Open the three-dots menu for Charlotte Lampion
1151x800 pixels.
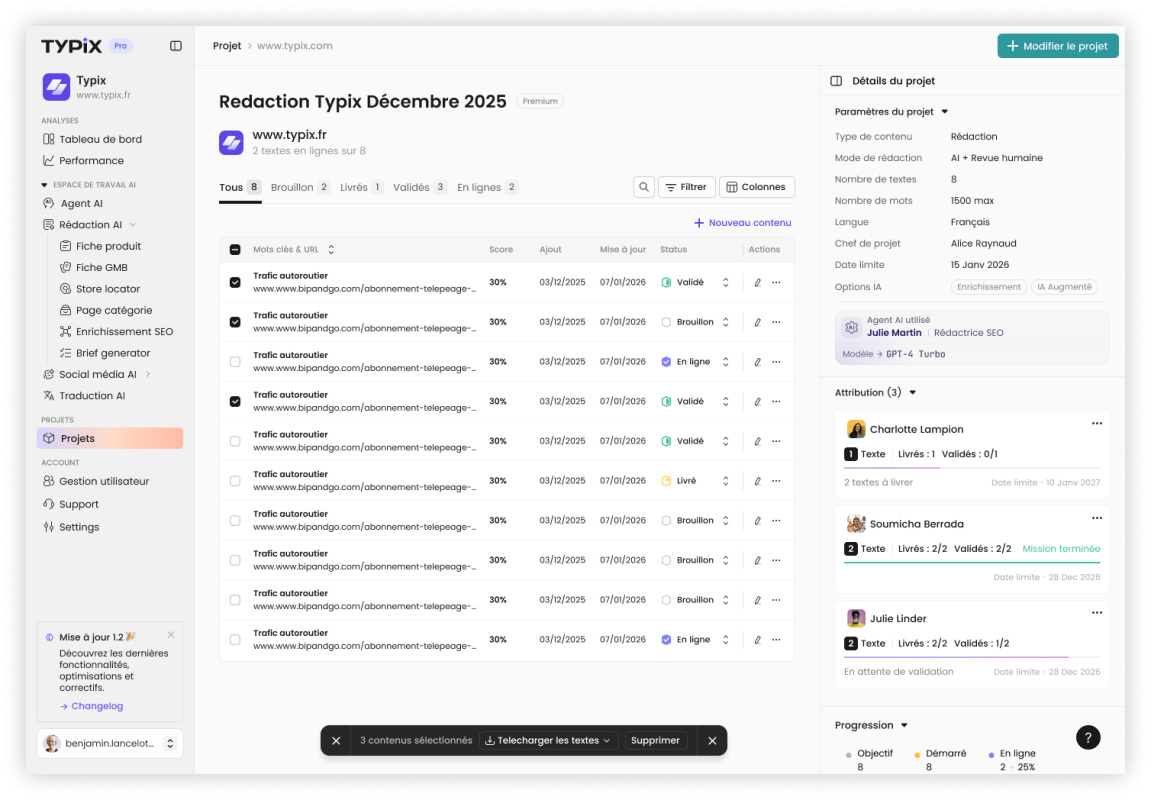point(1096,424)
